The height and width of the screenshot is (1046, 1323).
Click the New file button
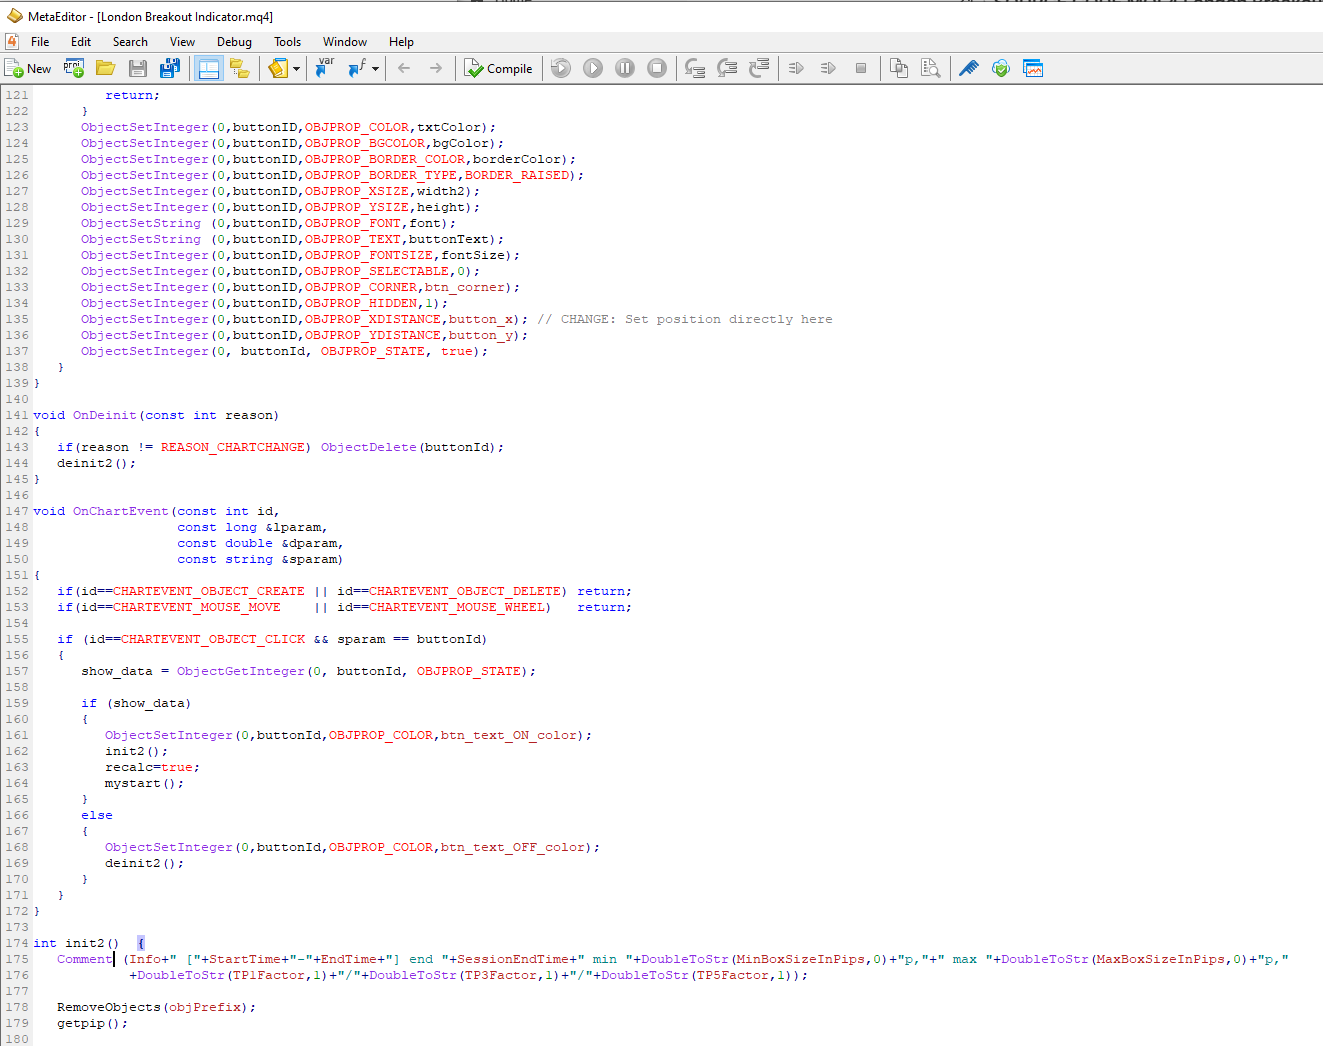[x=28, y=68]
